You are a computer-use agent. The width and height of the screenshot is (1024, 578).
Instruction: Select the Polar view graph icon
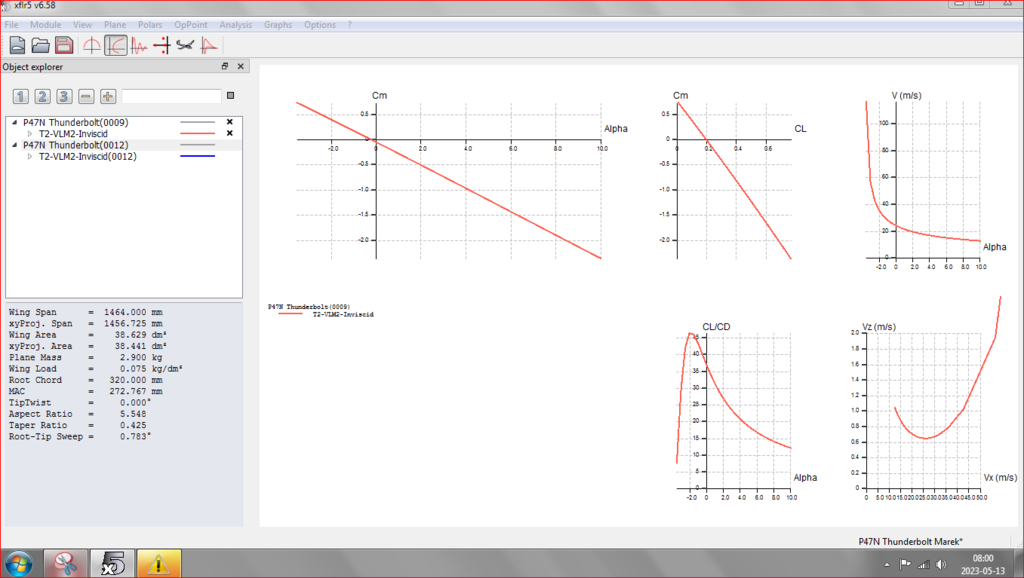116,45
